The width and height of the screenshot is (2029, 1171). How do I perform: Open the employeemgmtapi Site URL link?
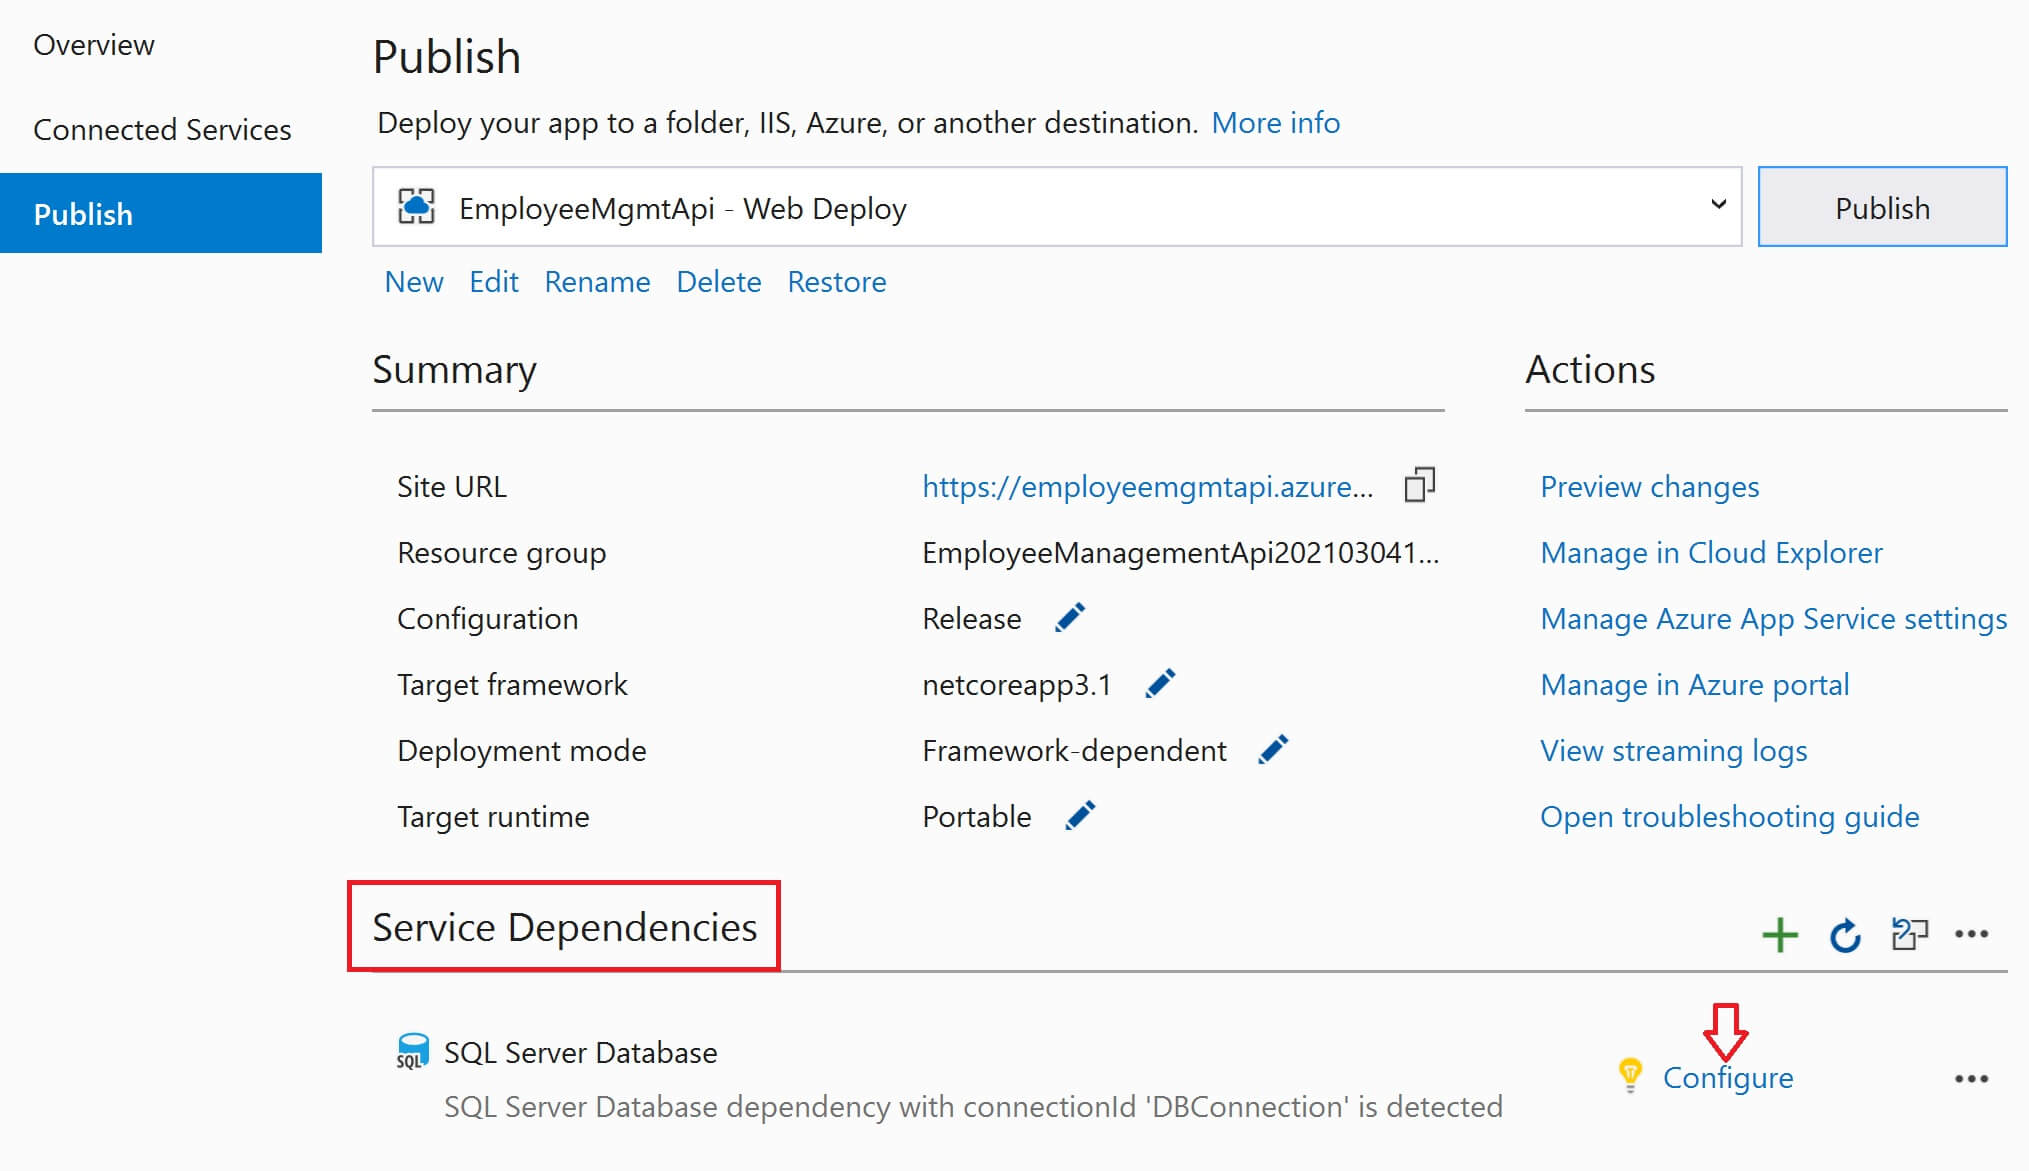point(1147,487)
